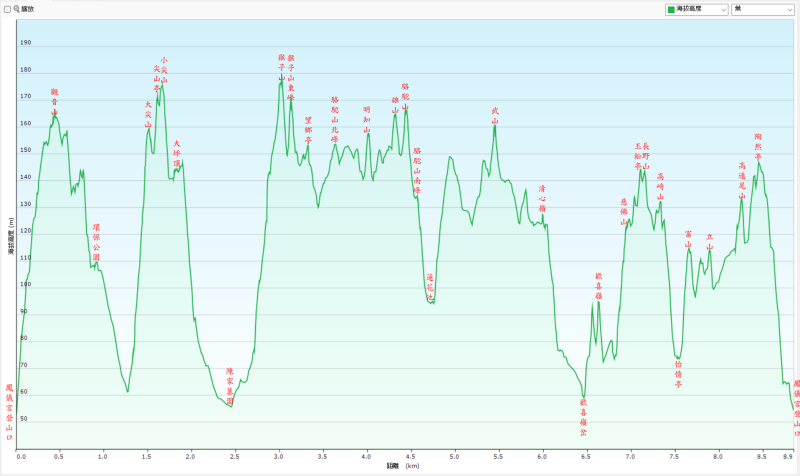Click the 環保公園 waypoint label

pos(96,243)
